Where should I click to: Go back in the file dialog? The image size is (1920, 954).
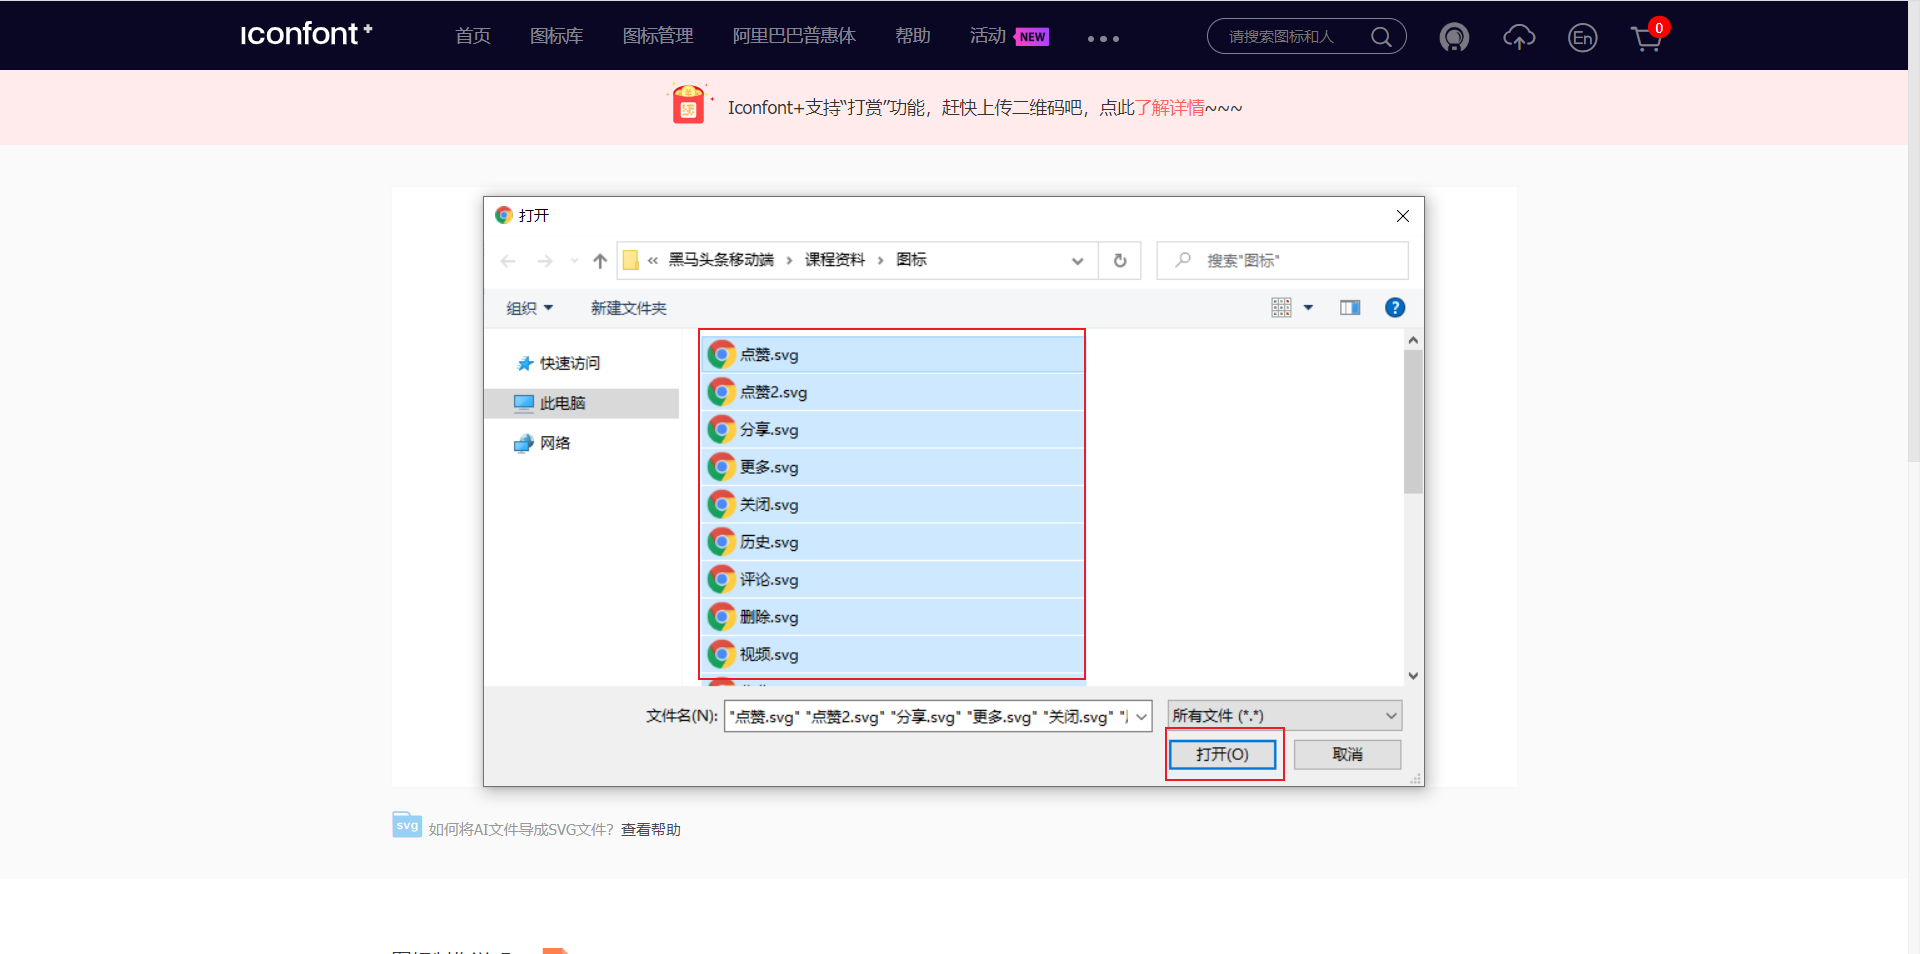coord(508,261)
